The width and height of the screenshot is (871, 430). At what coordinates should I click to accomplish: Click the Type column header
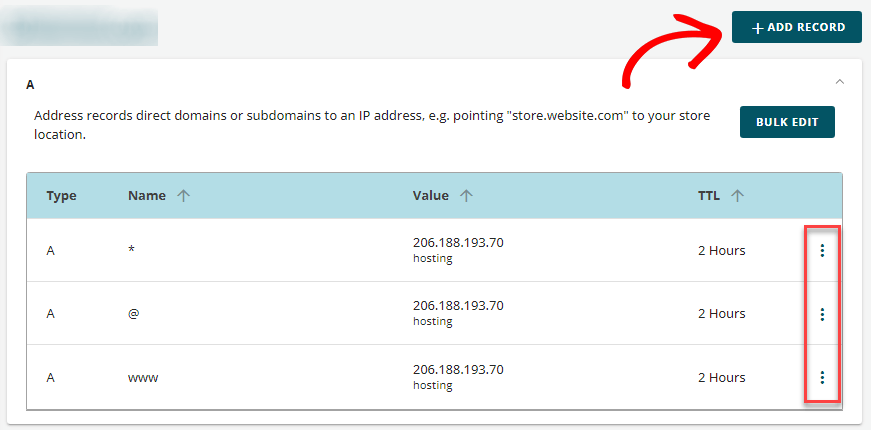click(x=61, y=196)
